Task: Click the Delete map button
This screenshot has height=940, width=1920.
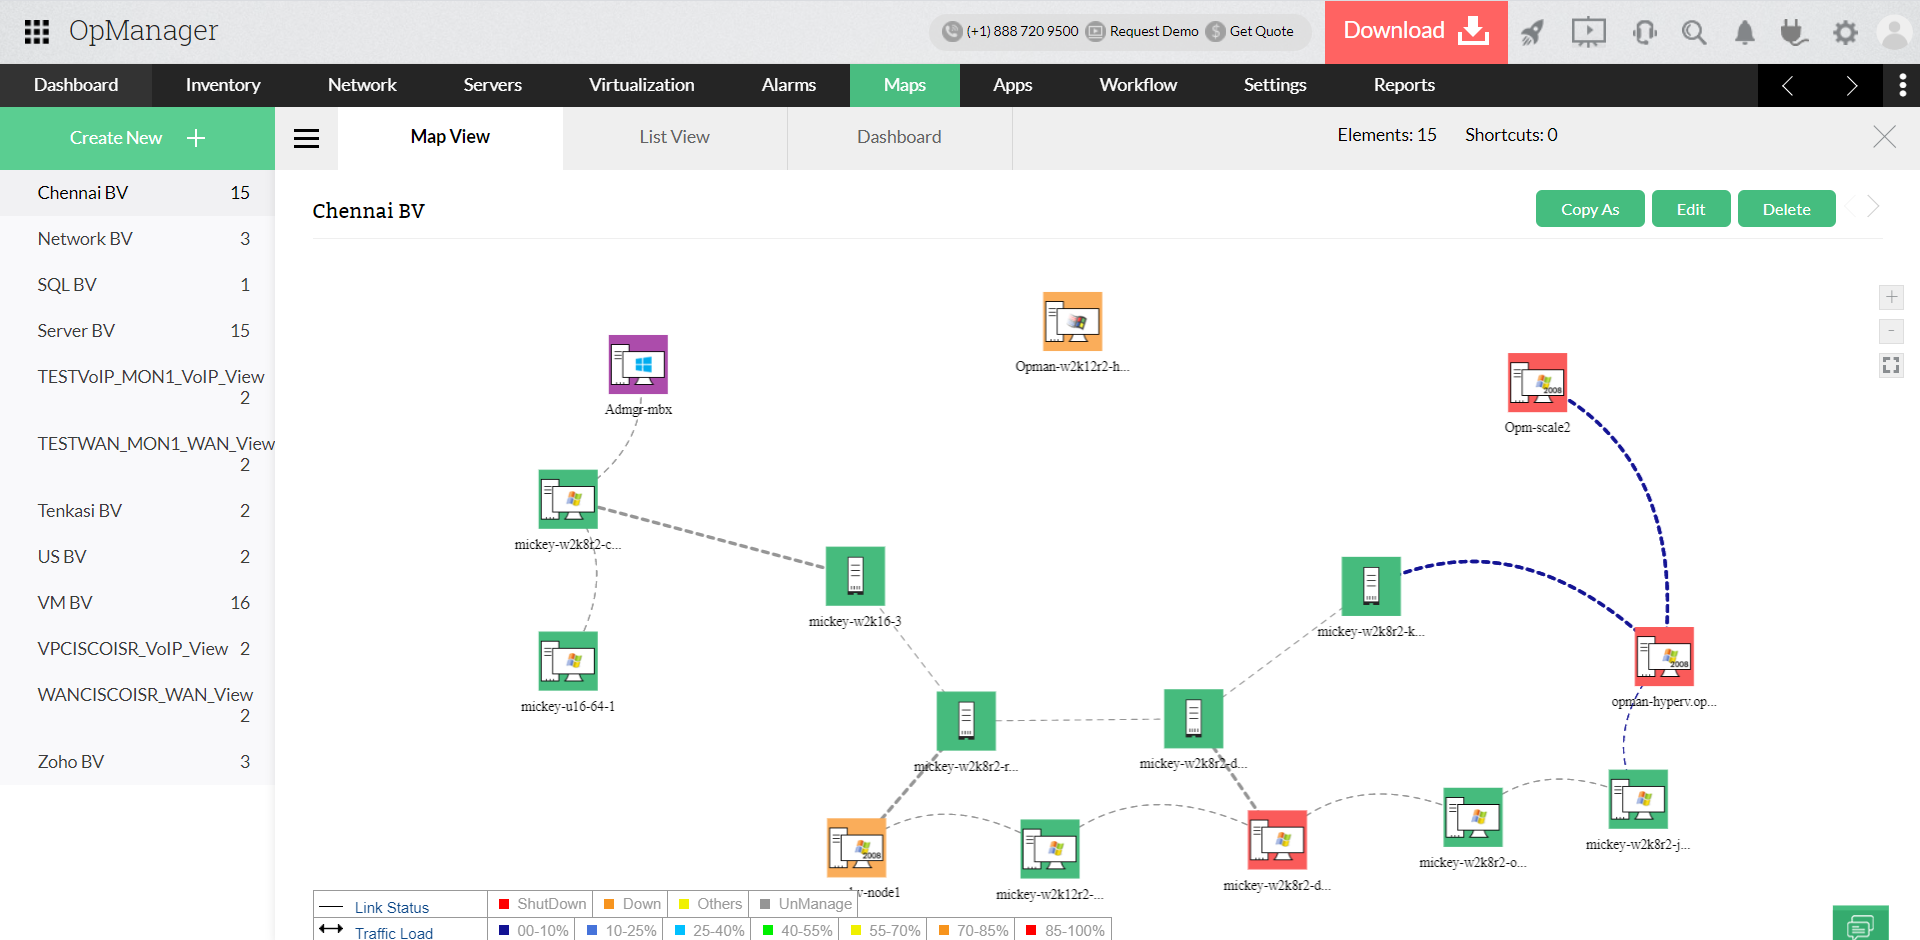Action: pos(1787,209)
